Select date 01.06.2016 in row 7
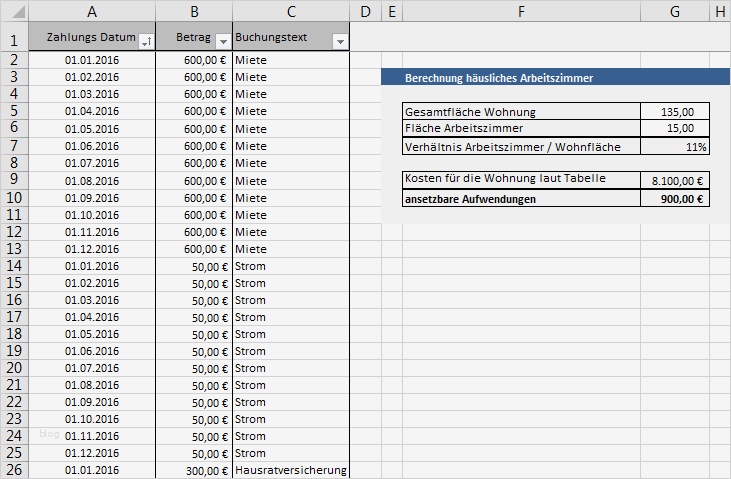731x479 pixels. (92, 146)
